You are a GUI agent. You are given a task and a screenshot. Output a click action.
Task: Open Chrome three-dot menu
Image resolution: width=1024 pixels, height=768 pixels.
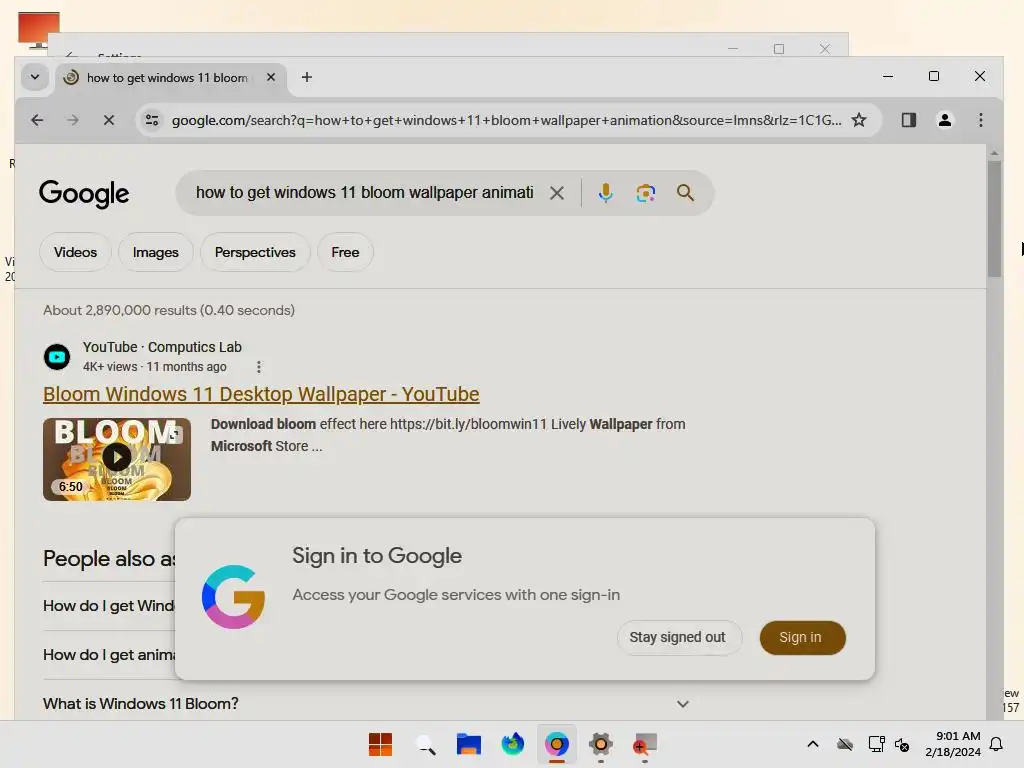tap(980, 120)
